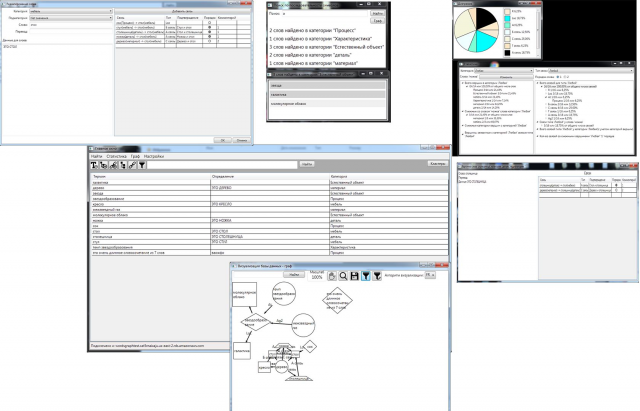The image size is (640, 411).
Task: Select the 'галактика' row in main table
Action: [x=269, y=182]
